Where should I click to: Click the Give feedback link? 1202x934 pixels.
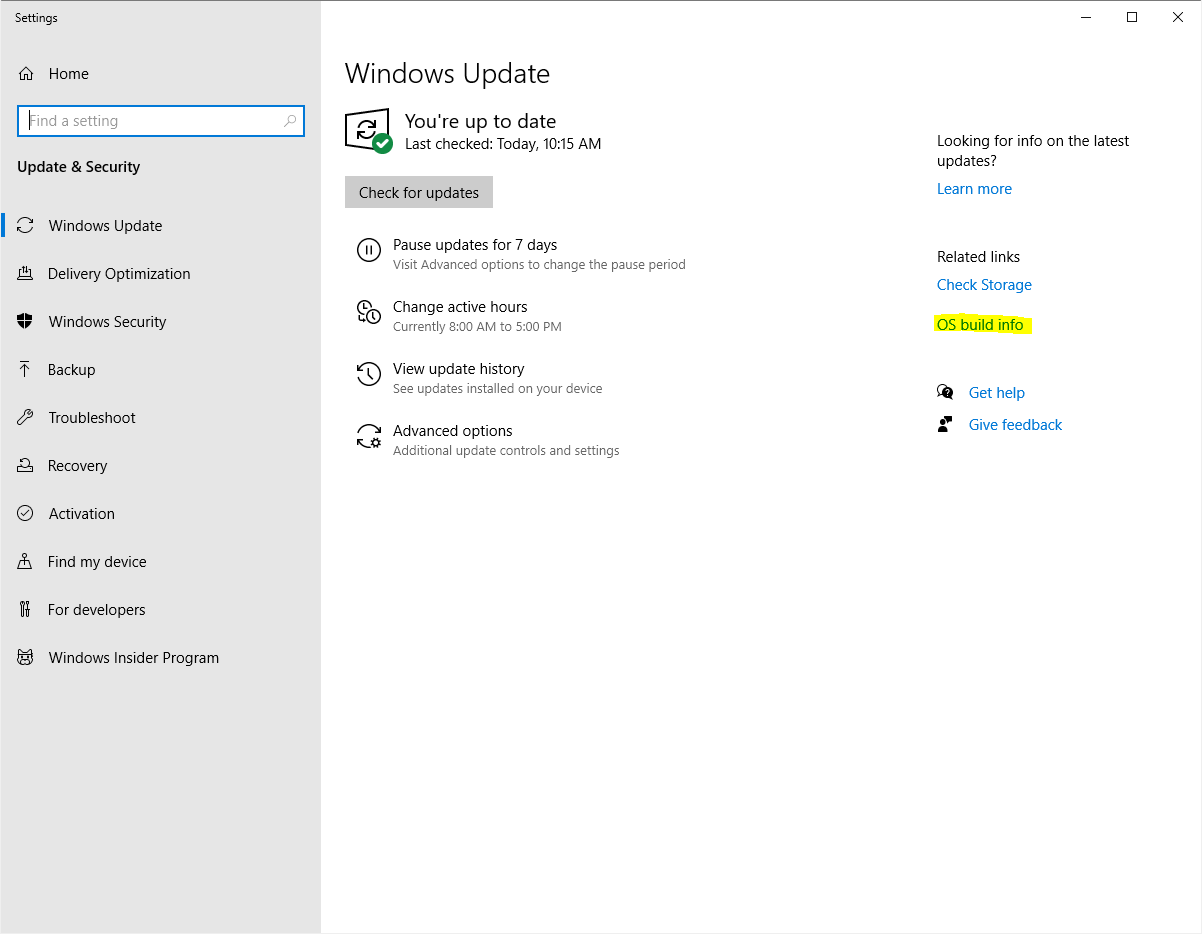click(1015, 425)
